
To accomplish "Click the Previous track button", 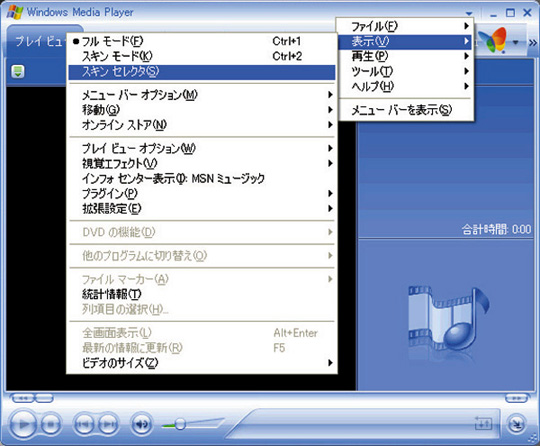I will pos(83,424).
